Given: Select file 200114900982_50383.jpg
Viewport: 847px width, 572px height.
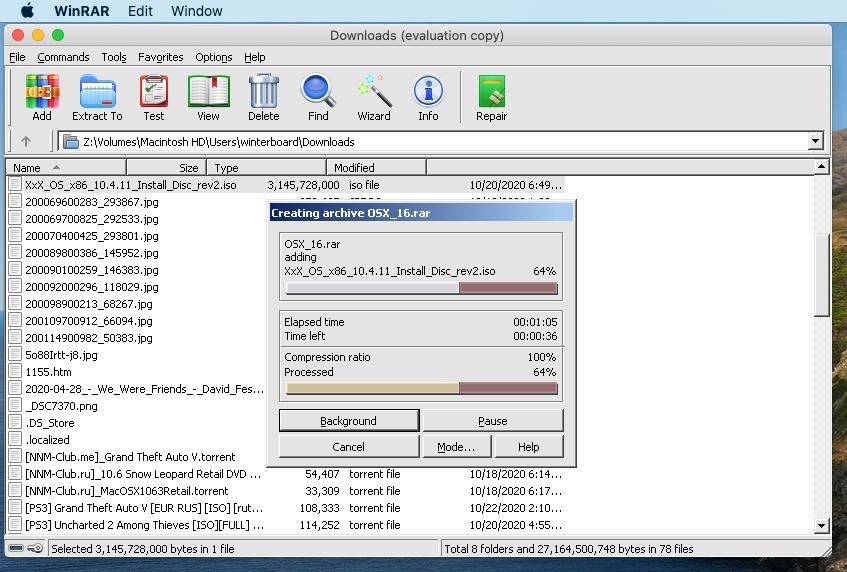Looking at the screenshot, I should tap(89, 338).
